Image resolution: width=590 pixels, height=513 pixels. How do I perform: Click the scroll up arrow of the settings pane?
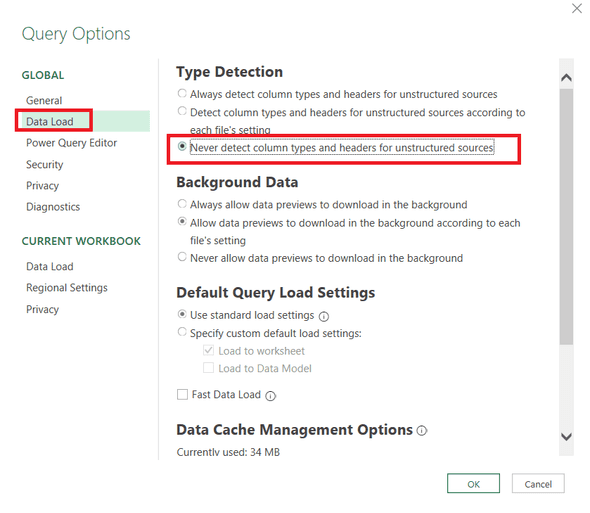point(566,78)
